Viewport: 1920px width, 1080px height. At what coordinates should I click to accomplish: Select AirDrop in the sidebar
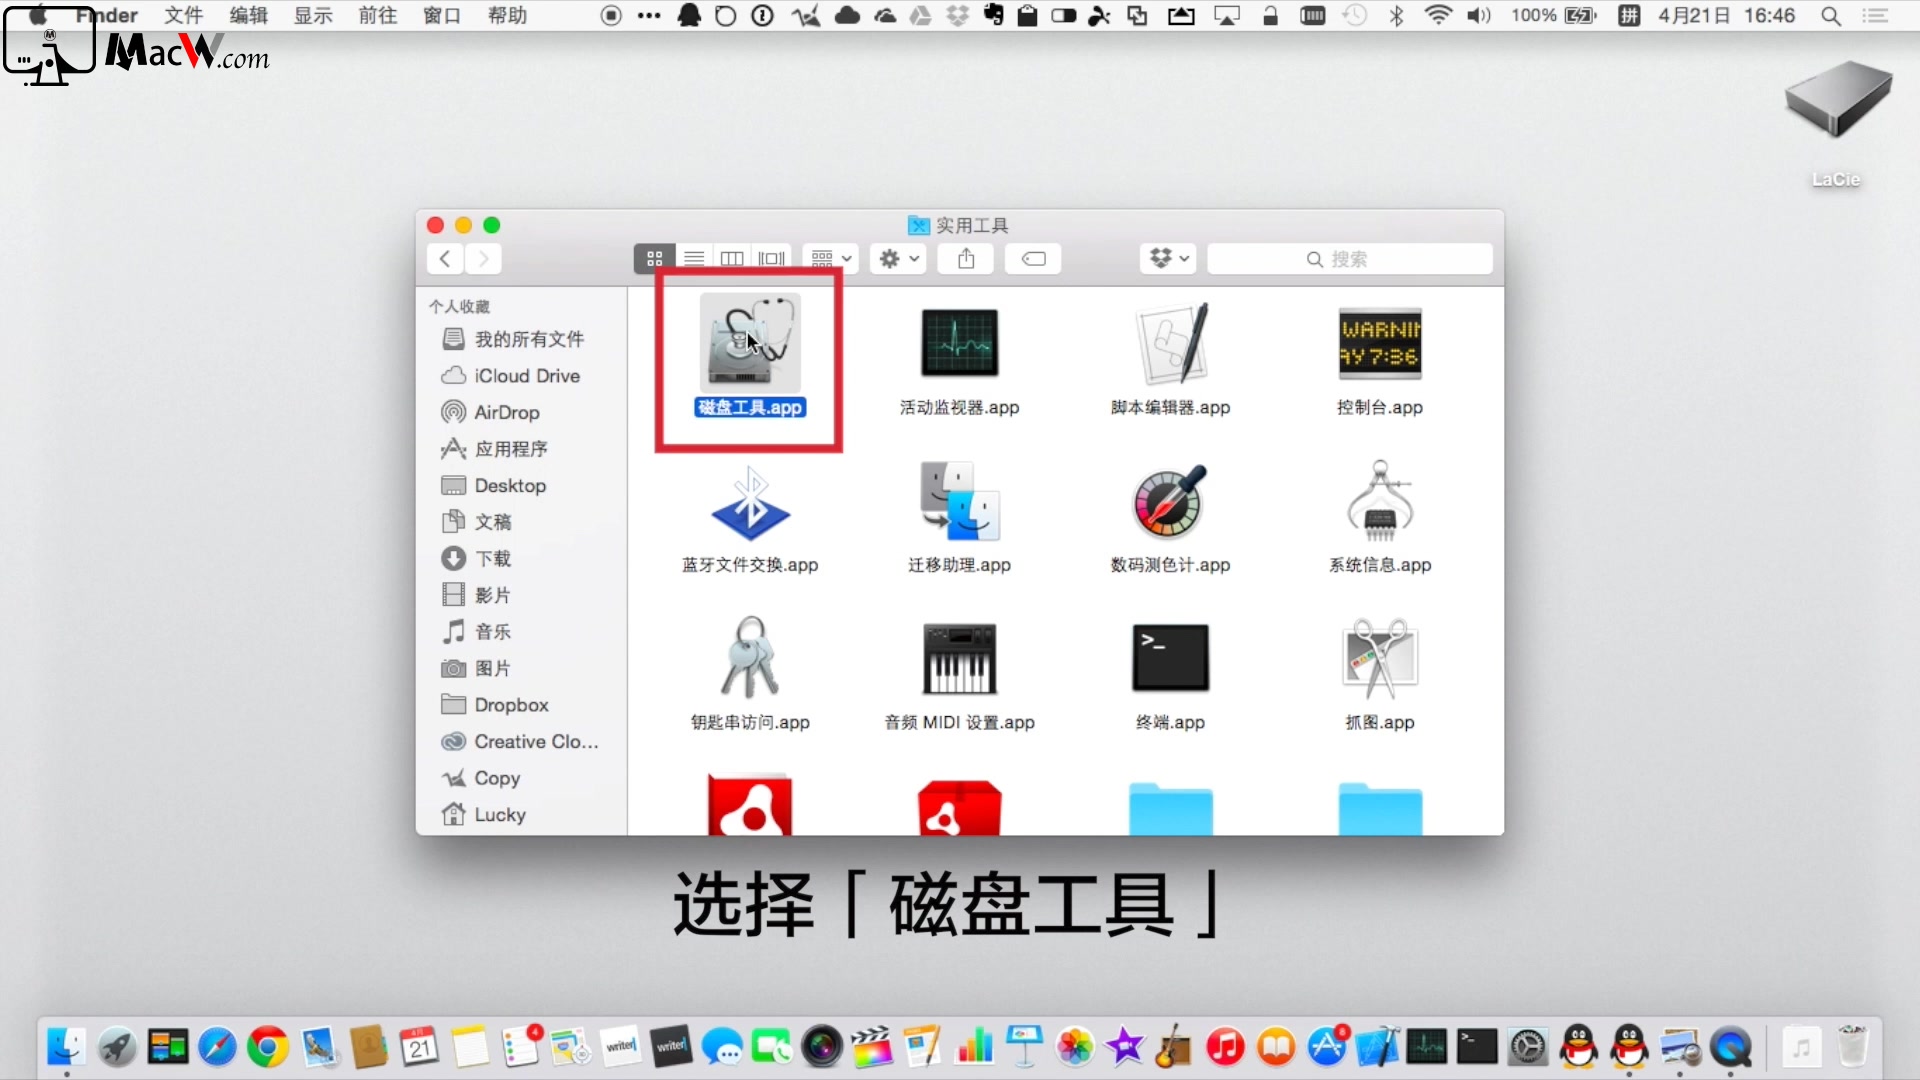click(x=506, y=412)
